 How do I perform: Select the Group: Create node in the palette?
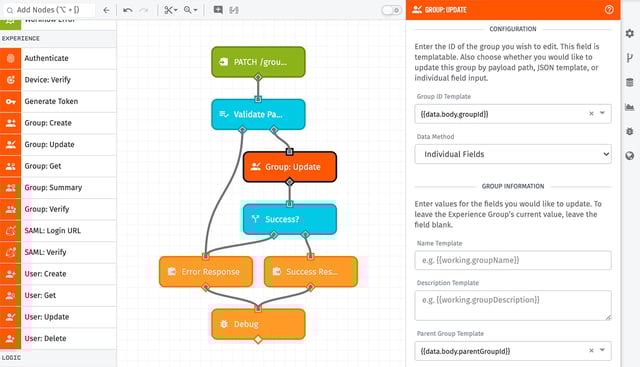[58, 123]
